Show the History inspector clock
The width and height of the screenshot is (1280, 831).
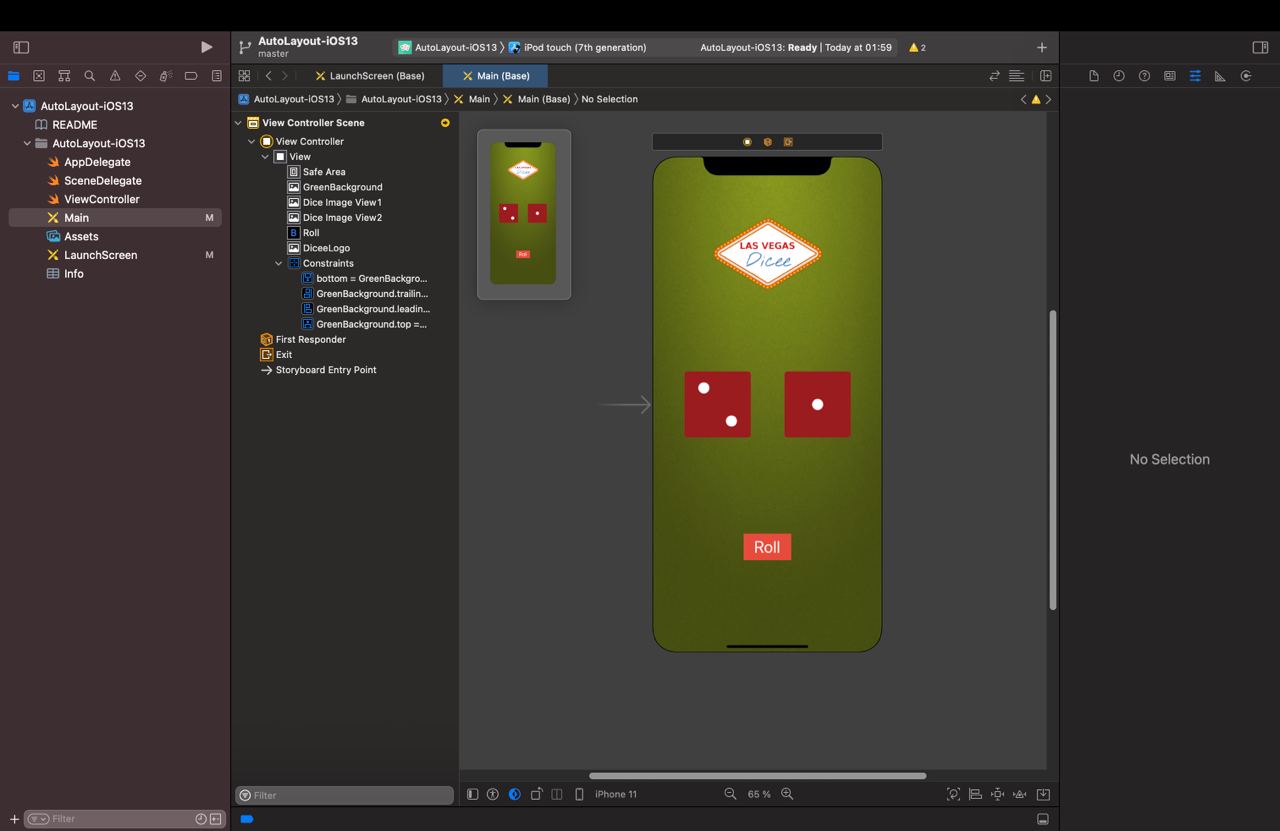tap(1119, 76)
